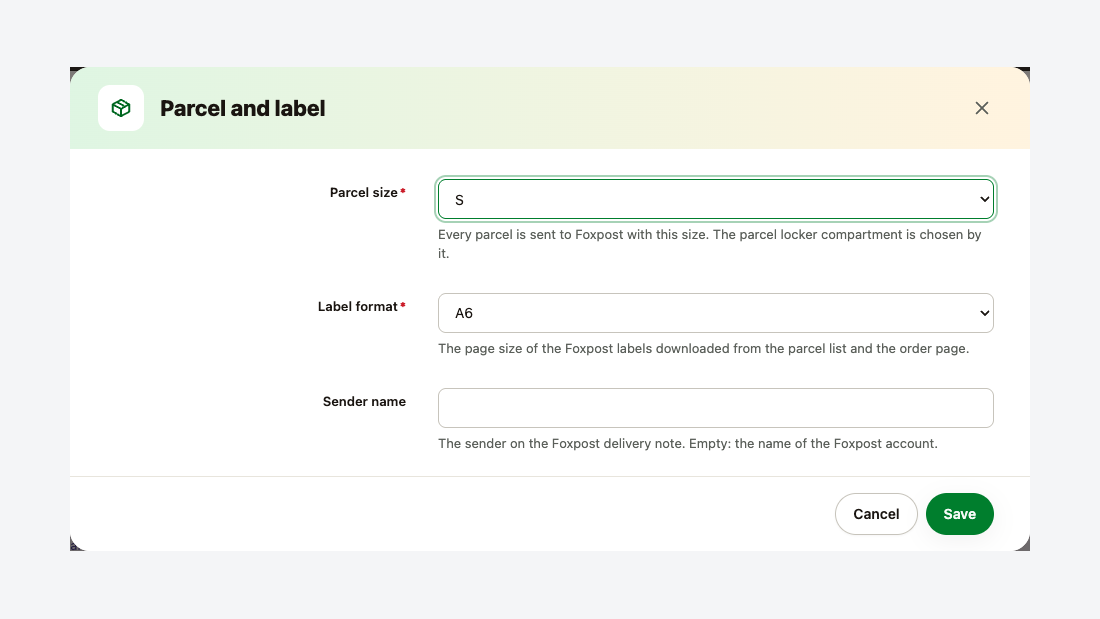Click the Sender name field label
The image size is (1100, 619).
[x=364, y=401]
